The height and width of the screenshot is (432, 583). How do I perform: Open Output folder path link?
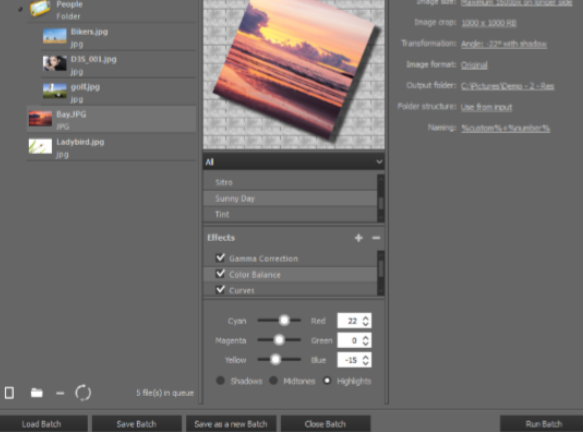(508, 86)
